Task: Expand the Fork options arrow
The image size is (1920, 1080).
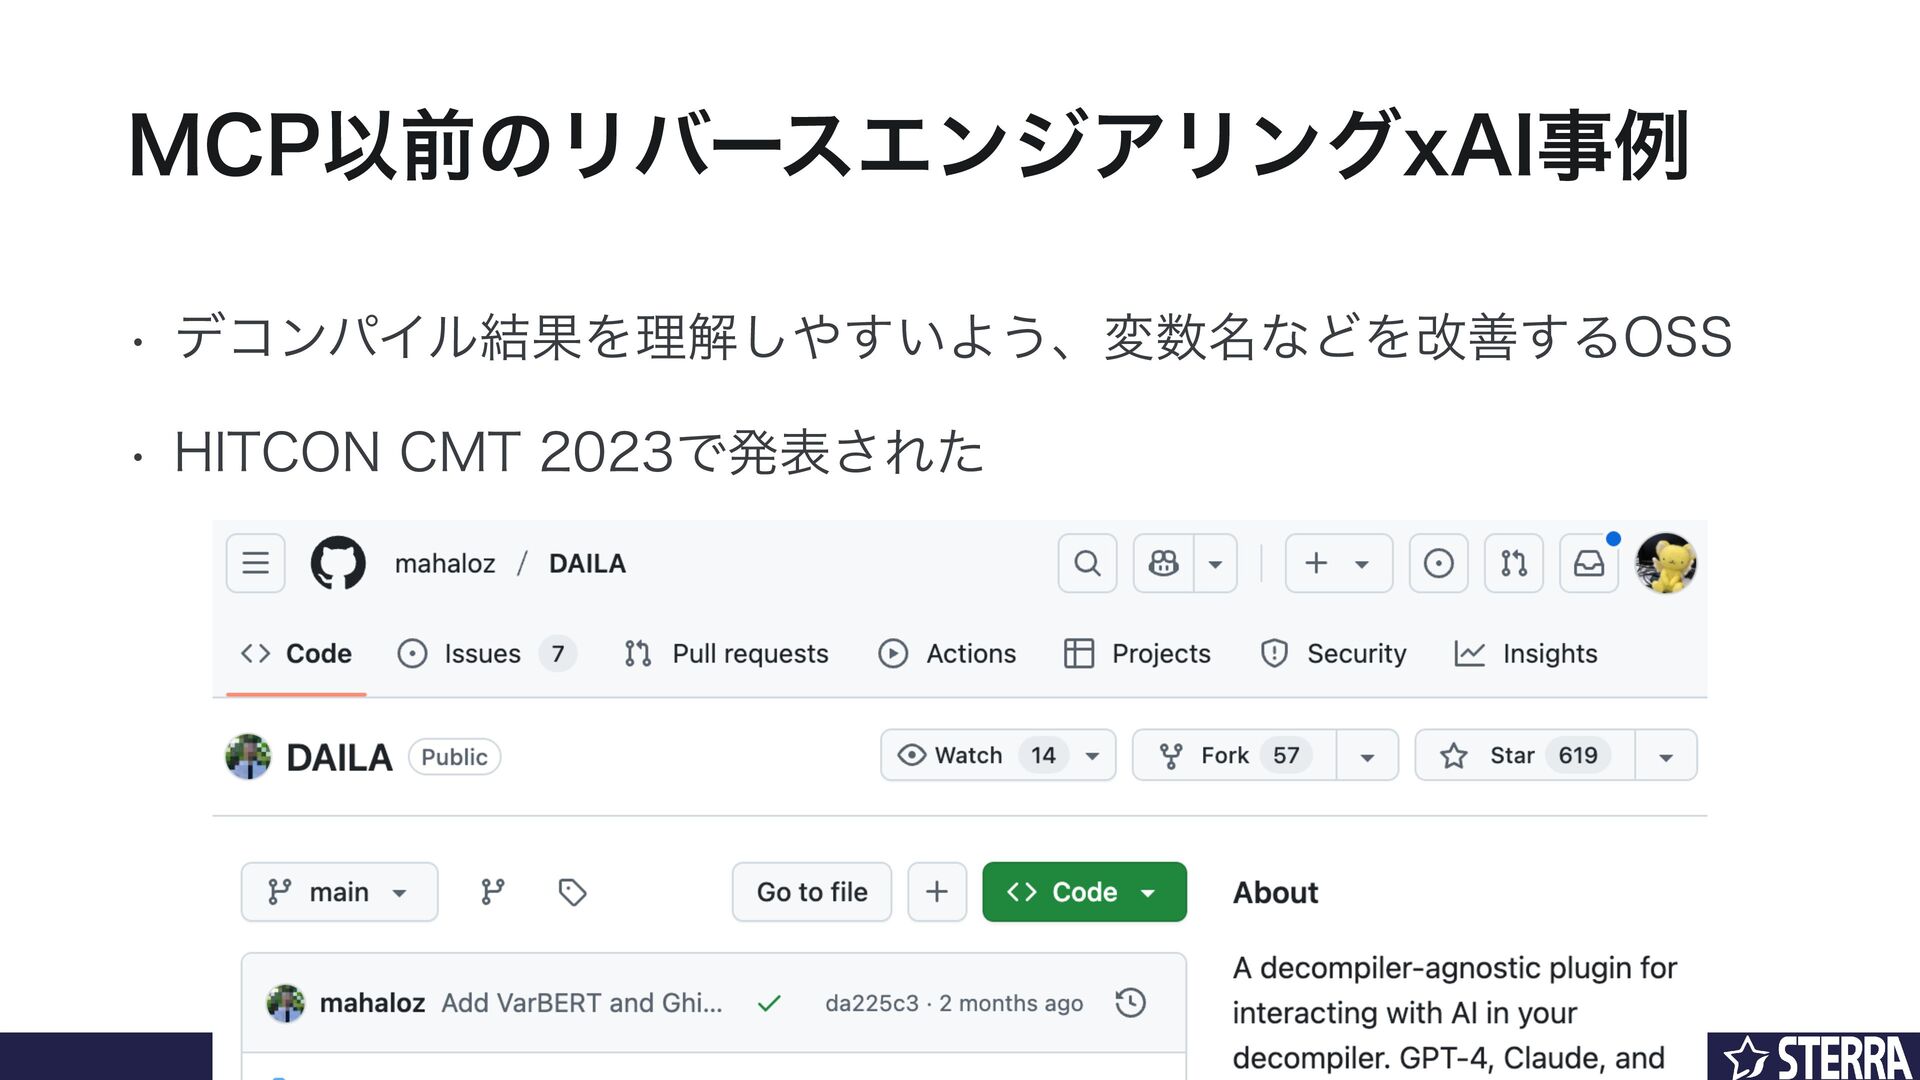Action: [1367, 755]
